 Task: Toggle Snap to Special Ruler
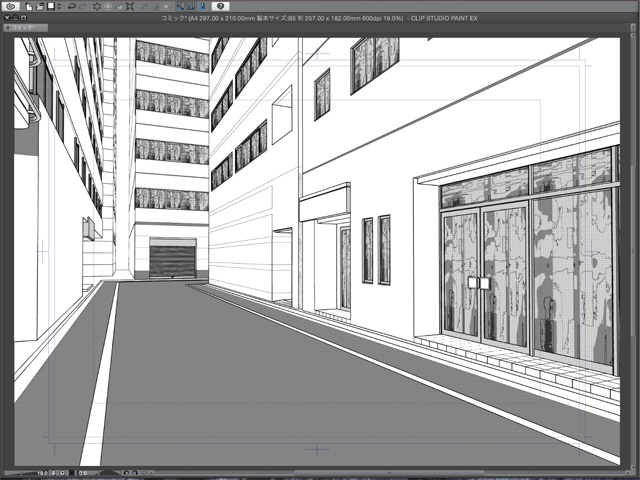coord(191,7)
